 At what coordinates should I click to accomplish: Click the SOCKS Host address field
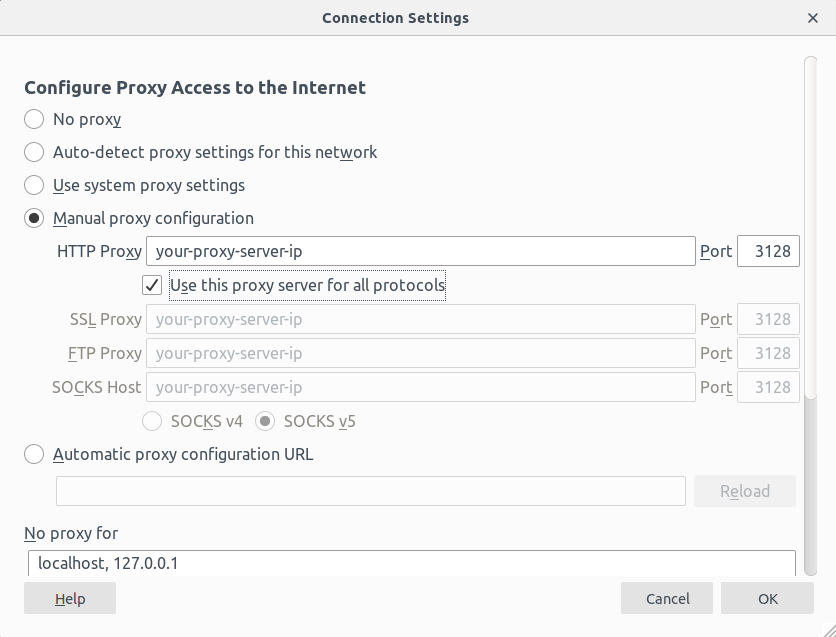click(420, 388)
